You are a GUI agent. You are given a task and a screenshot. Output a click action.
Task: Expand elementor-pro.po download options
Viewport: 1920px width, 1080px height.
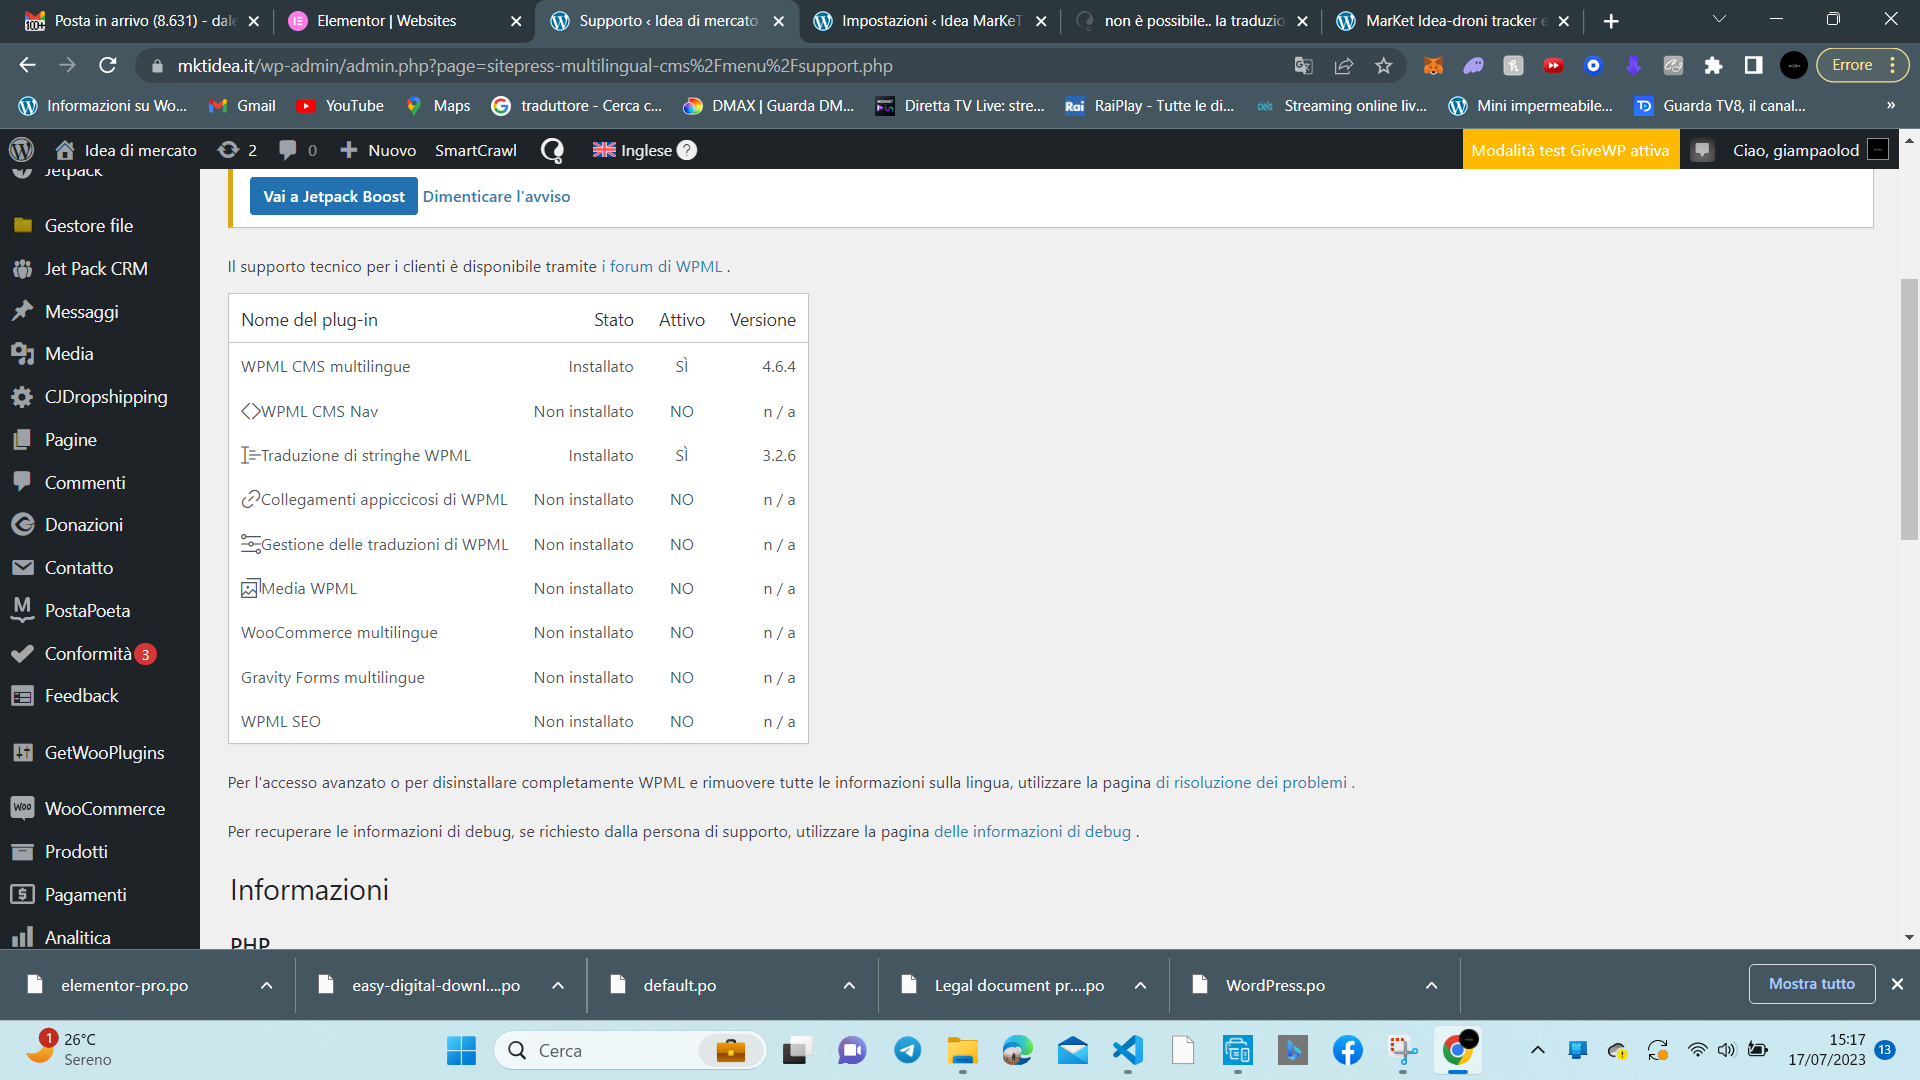[267, 986]
